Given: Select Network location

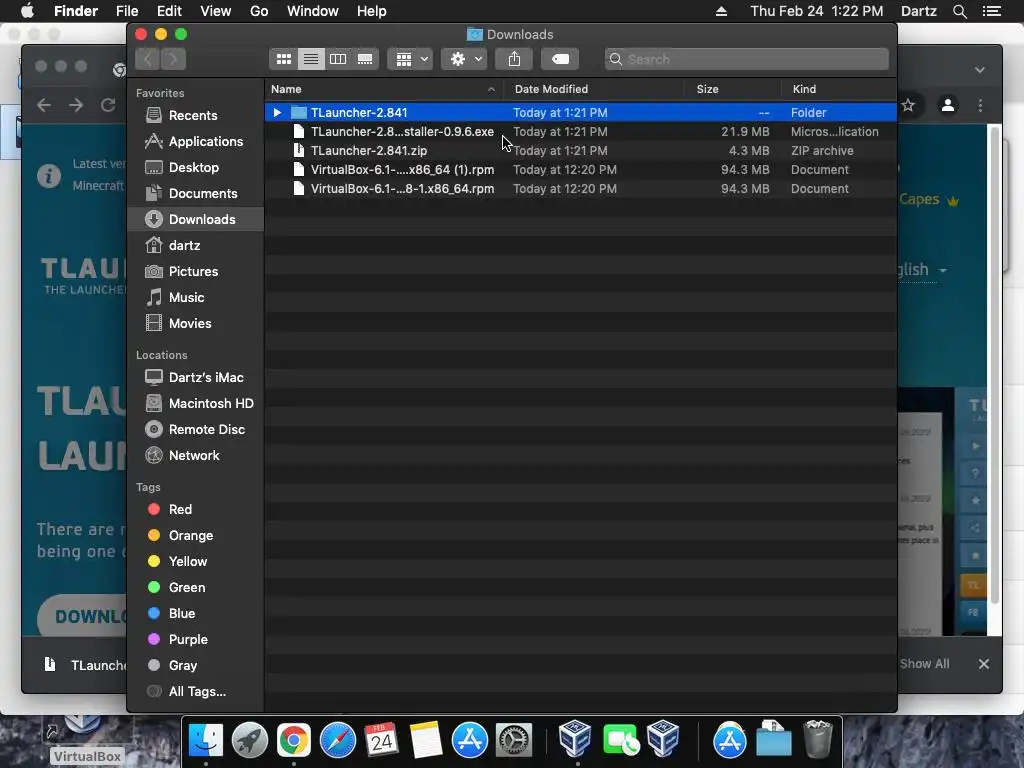Looking at the screenshot, I should coord(195,455).
